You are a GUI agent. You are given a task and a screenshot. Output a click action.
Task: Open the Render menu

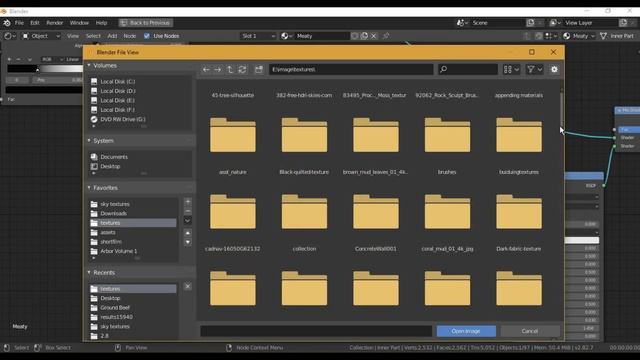point(55,23)
